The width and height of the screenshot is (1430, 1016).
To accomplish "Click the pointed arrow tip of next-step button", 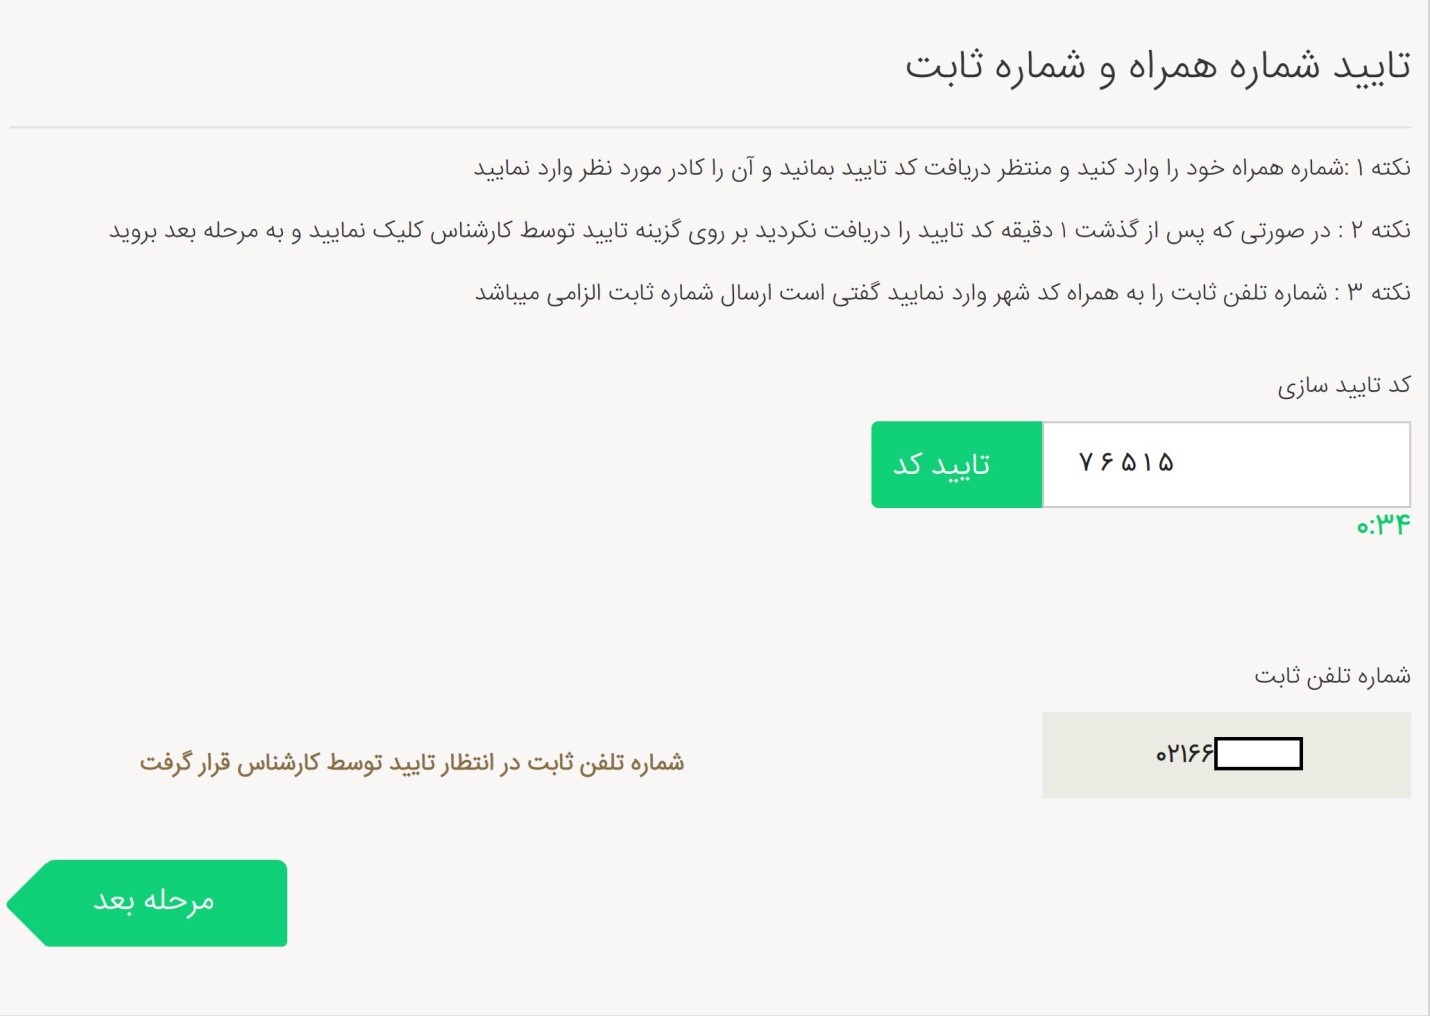I will [x=22, y=904].
